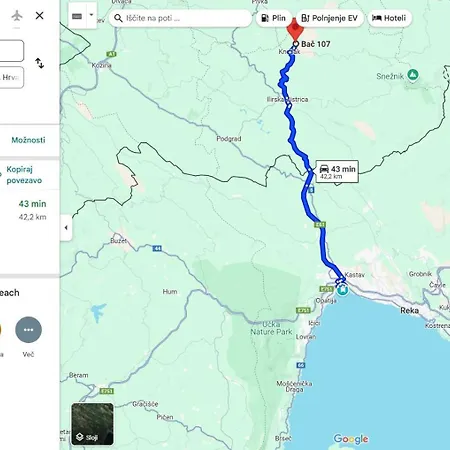Screen dimensions: 450x450
Task: Collapse the side panel with arrow tab
Action: pos(66,228)
